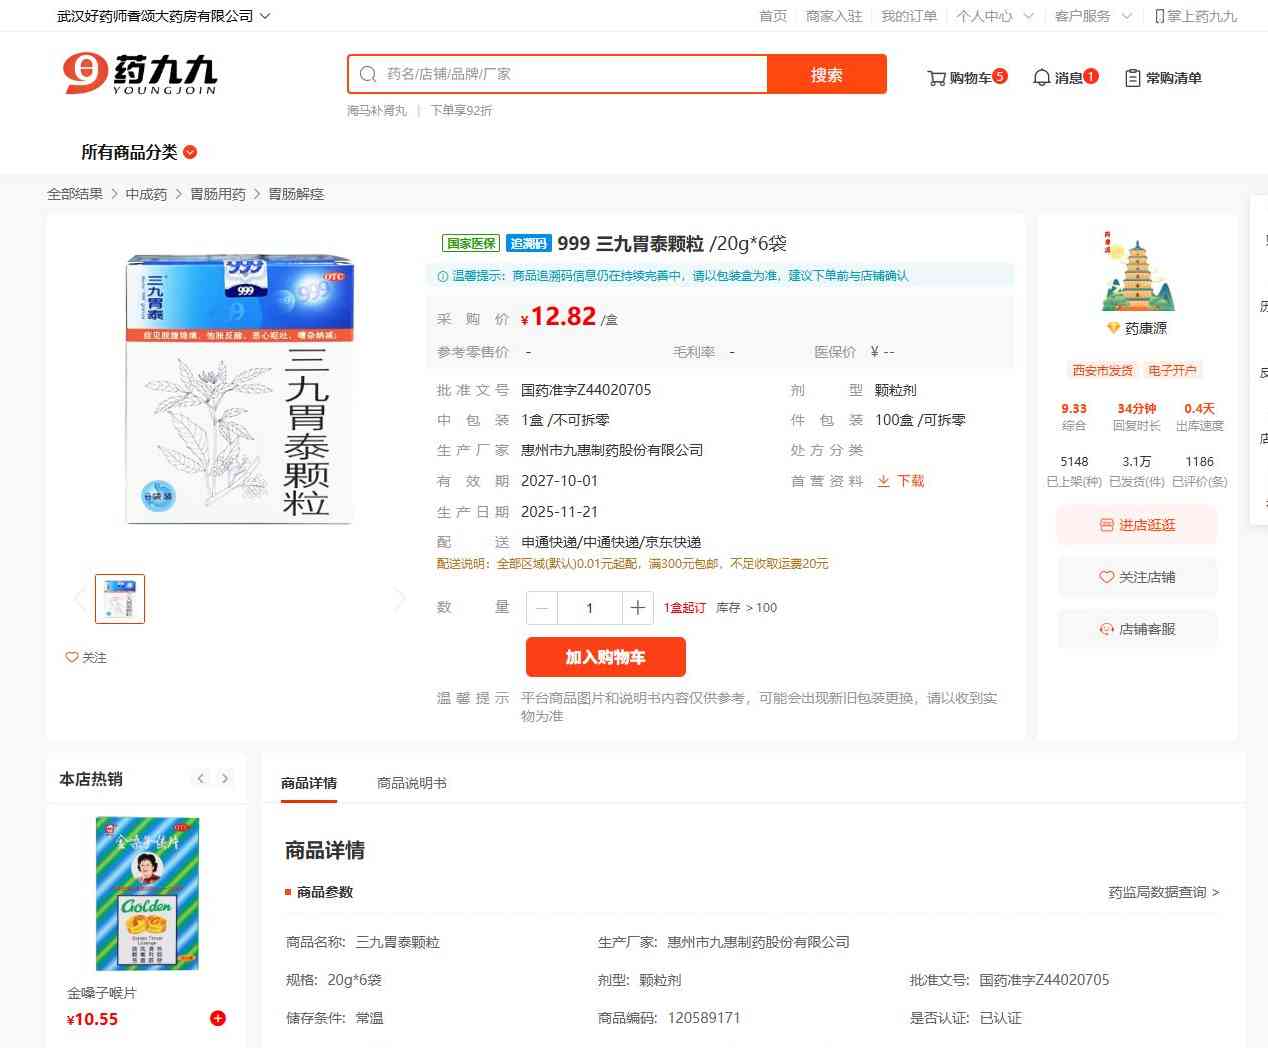Open the messages bell icon
Screen dimensions: 1268x1048
(x=1041, y=78)
